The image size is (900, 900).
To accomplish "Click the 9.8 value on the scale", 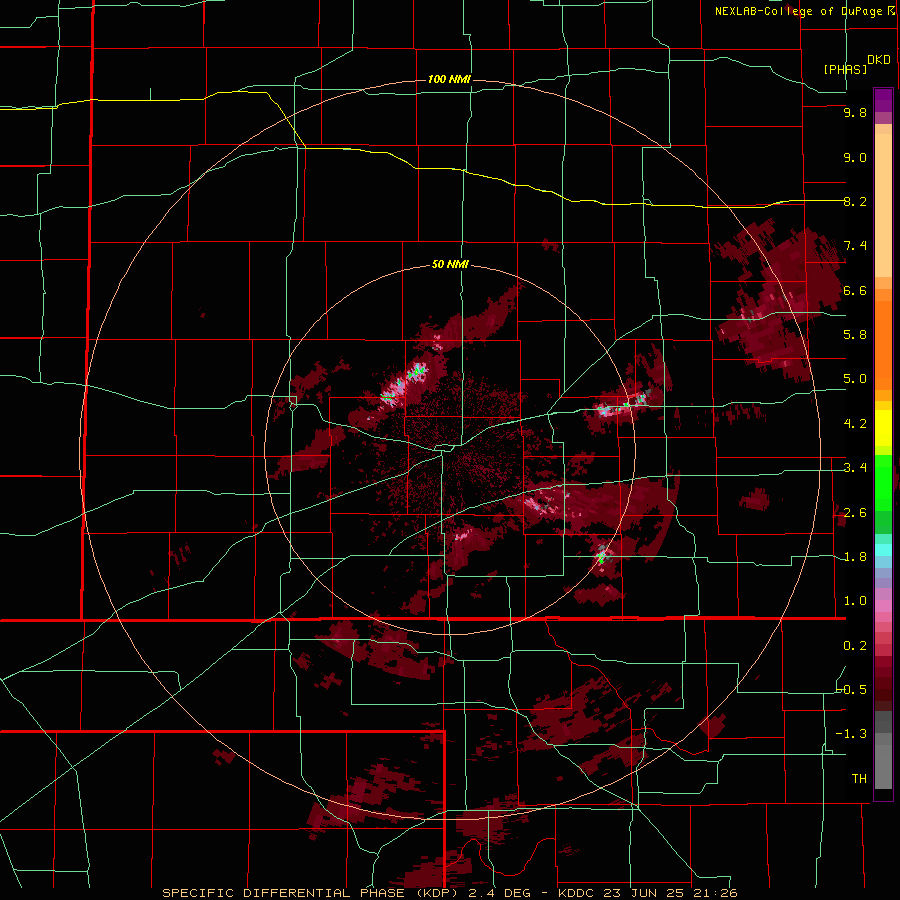I will tap(855, 112).
